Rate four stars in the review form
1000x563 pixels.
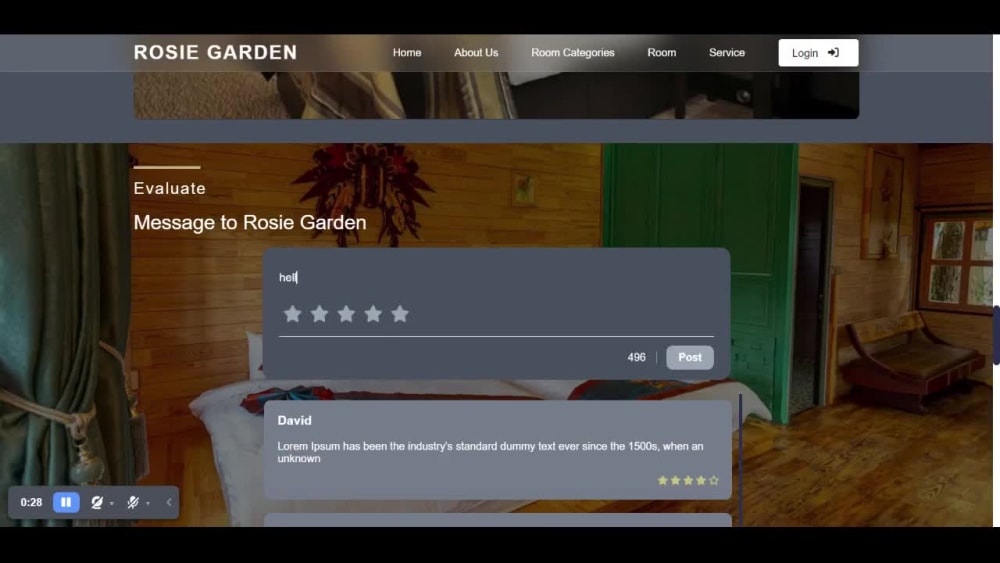pyautogui.click(x=373, y=314)
